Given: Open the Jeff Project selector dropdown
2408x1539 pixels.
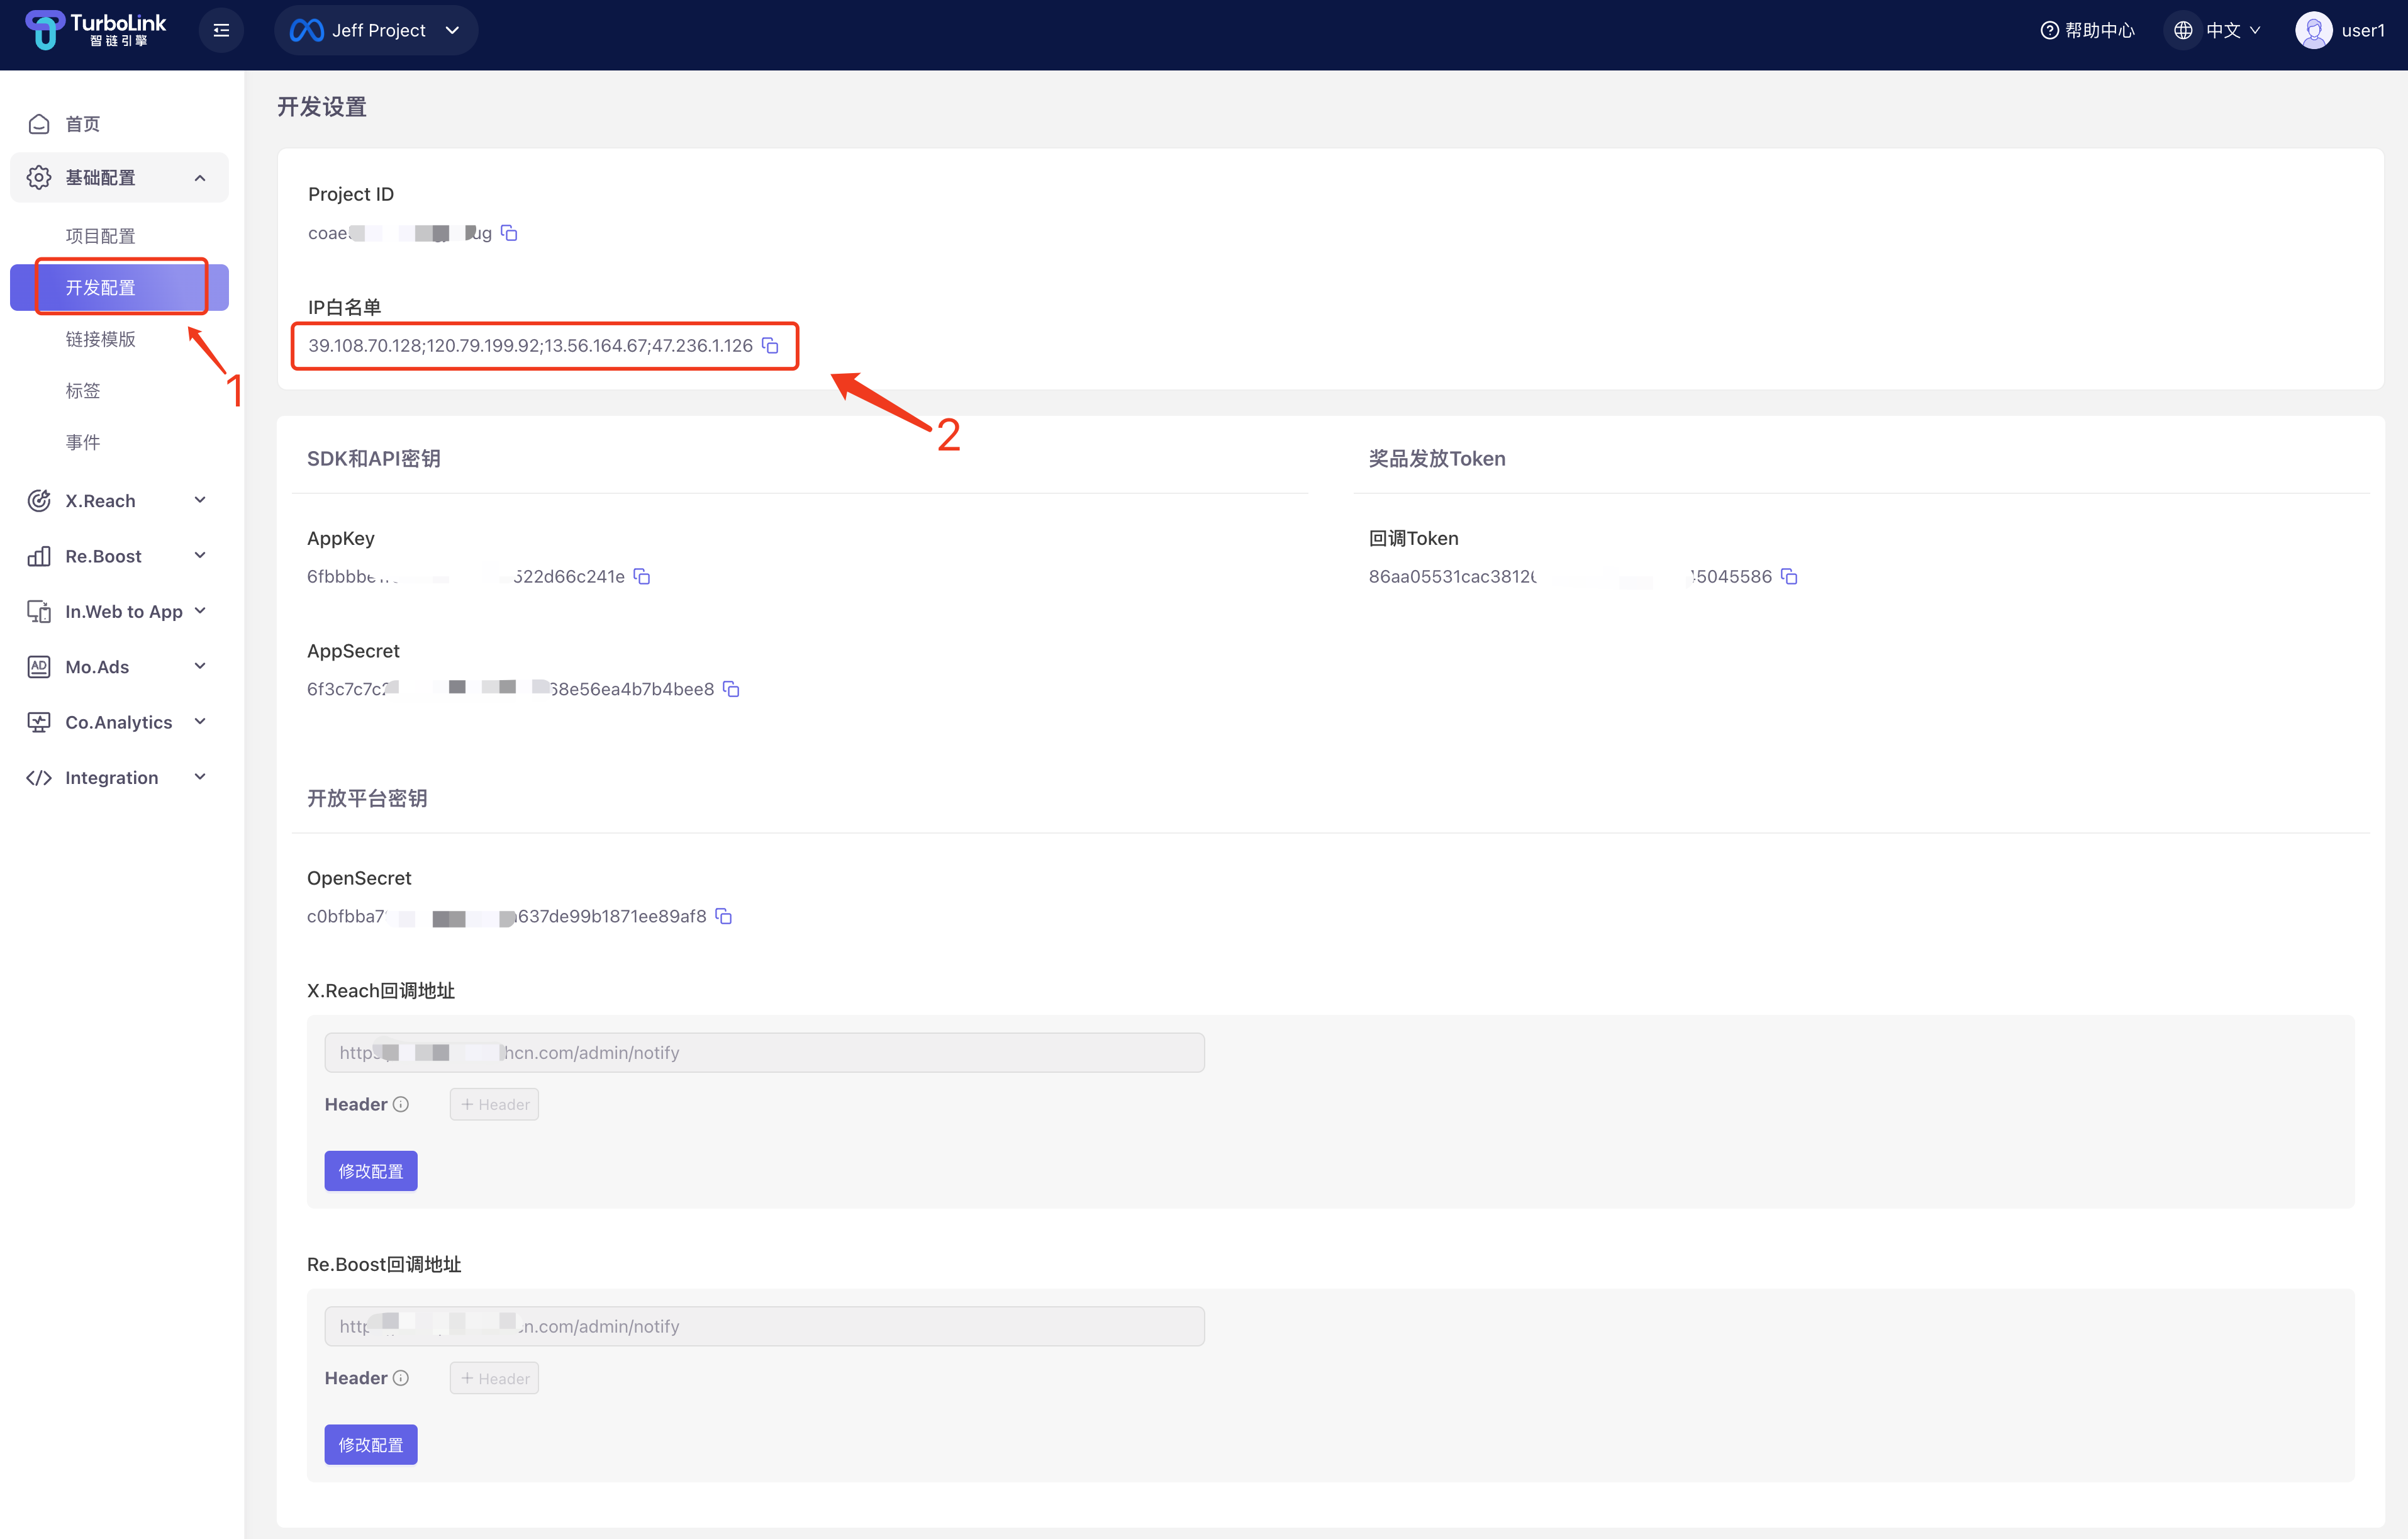Looking at the screenshot, I should coord(376,30).
